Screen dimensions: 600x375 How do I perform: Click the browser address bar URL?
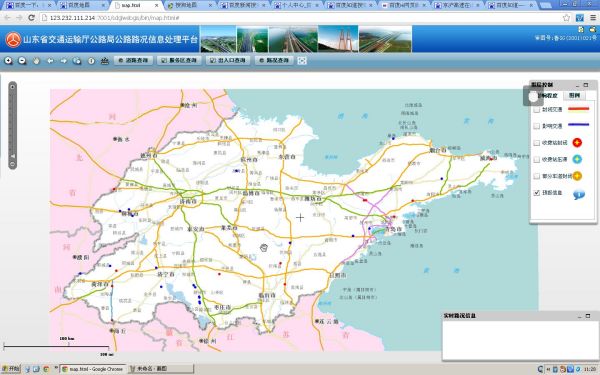click(115, 18)
